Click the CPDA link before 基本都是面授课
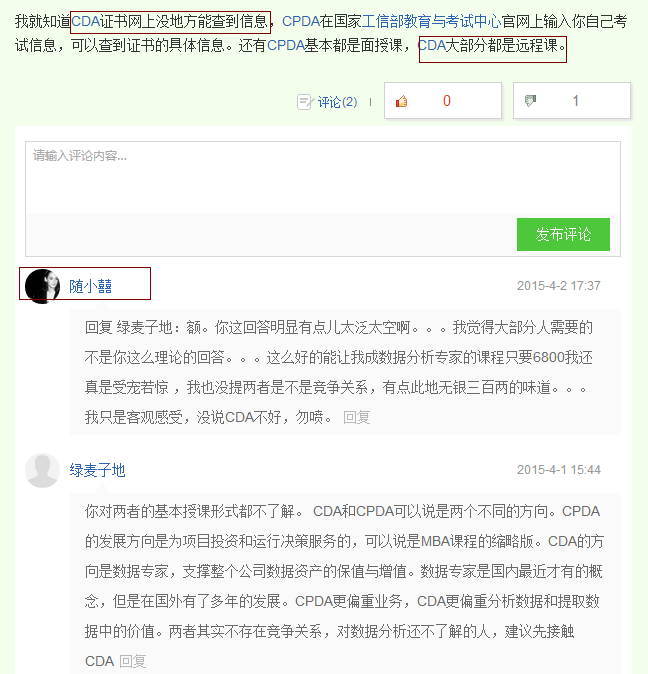Image resolution: width=648 pixels, height=674 pixels. [286, 45]
